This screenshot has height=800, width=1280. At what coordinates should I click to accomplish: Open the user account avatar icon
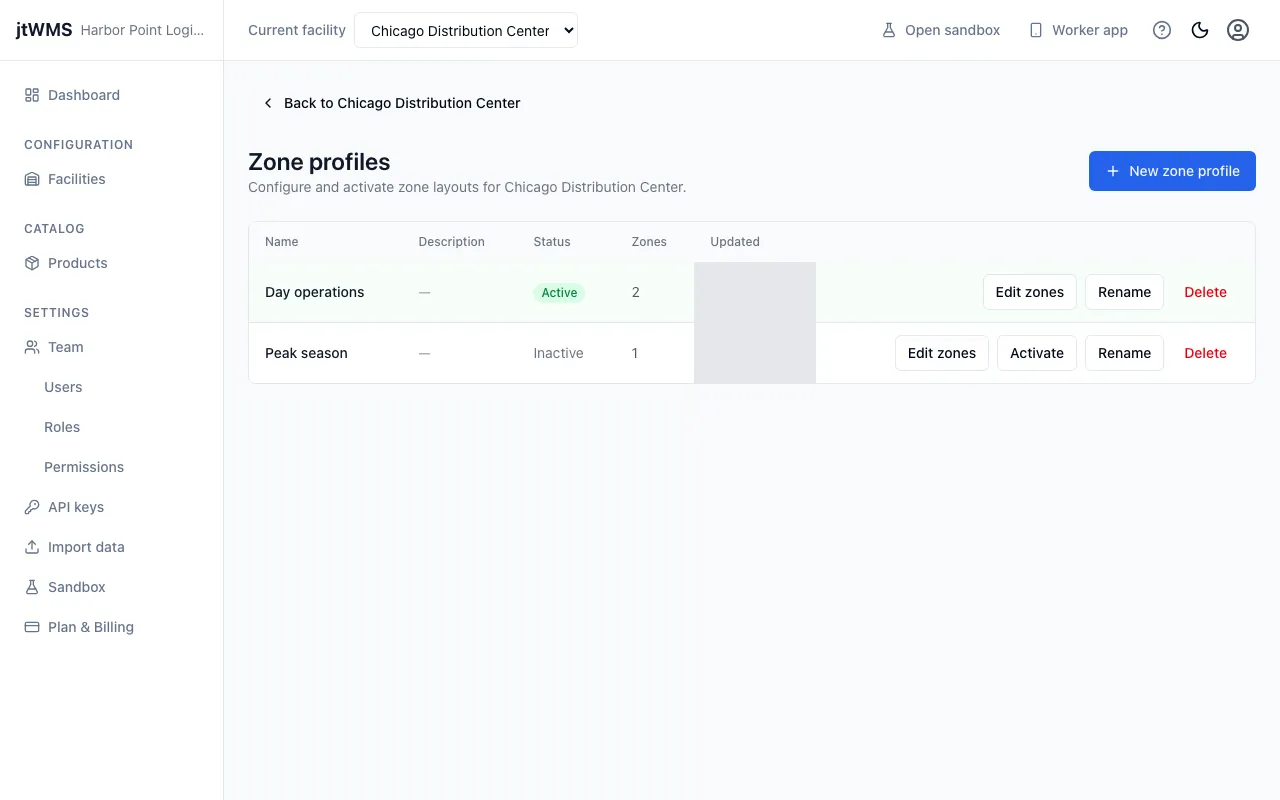click(1238, 30)
